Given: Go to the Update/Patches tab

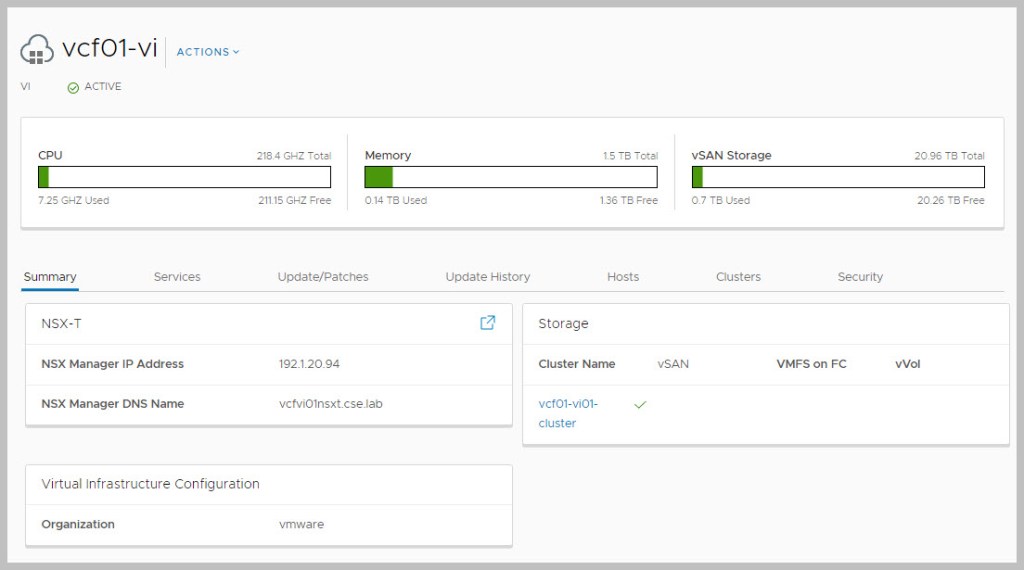Looking at the screenshot, I should 323,277.
